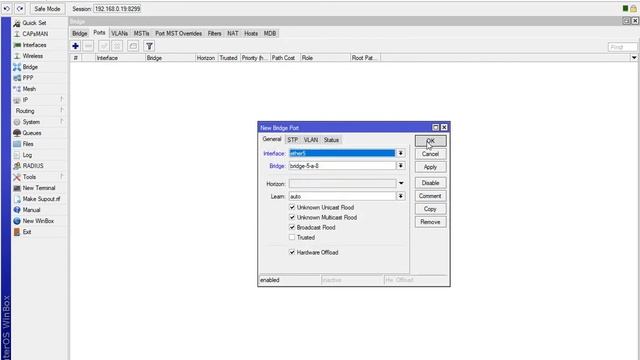640x360 pixels.
Task: Click Make Supout.rif
Action: 41,199
